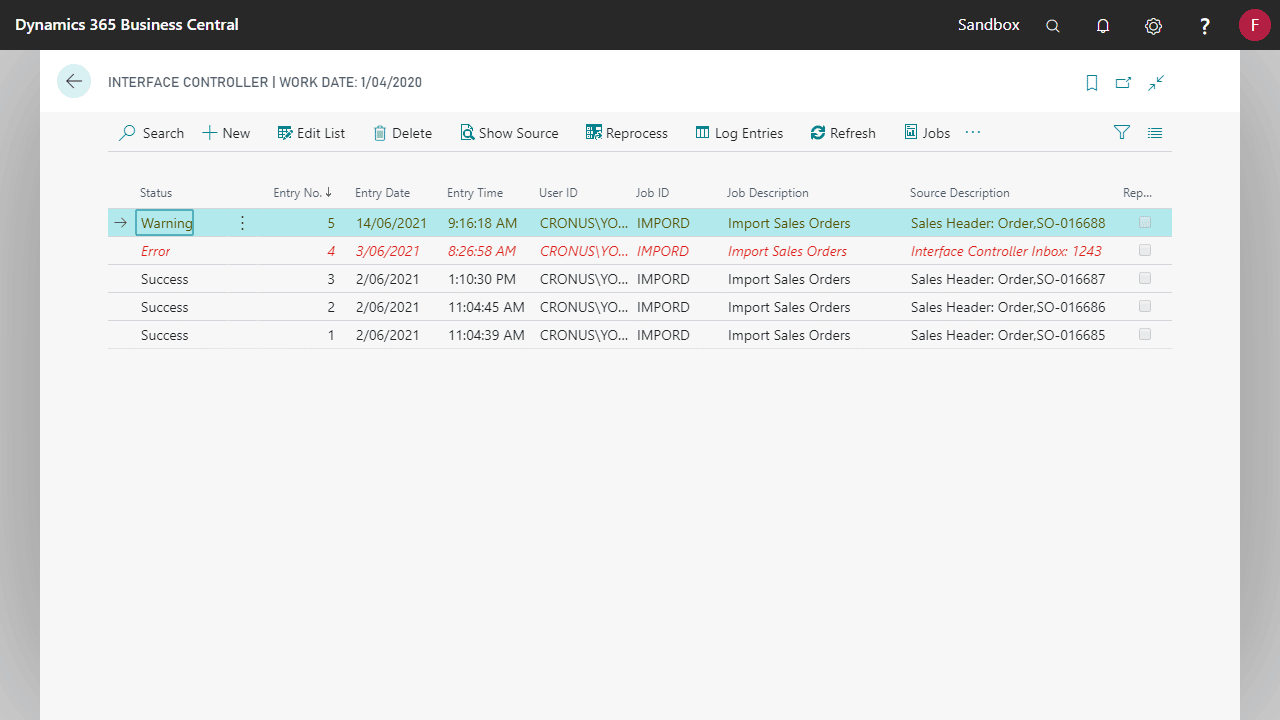Open the filter pane funnel icon

coord(1121,132)
